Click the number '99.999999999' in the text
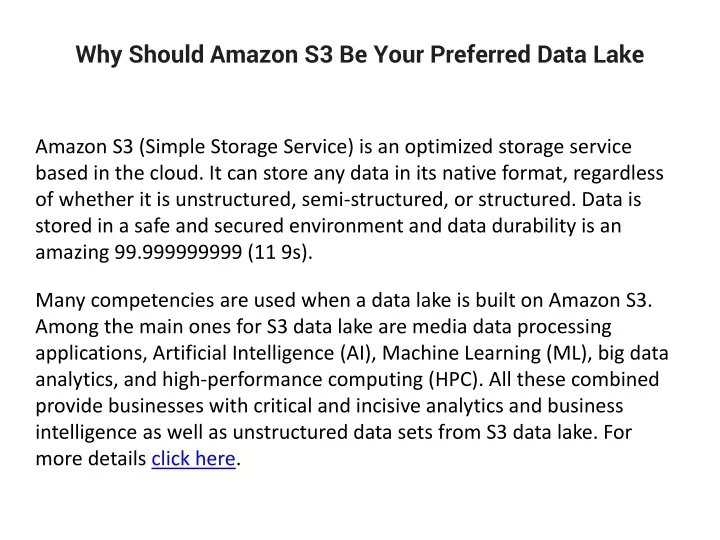 pos(178,252)
